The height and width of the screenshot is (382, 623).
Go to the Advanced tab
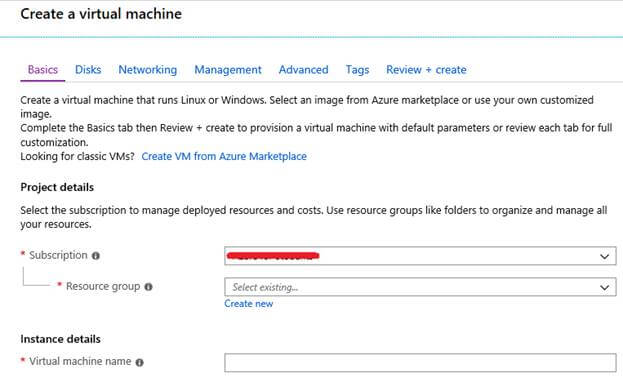303,70
